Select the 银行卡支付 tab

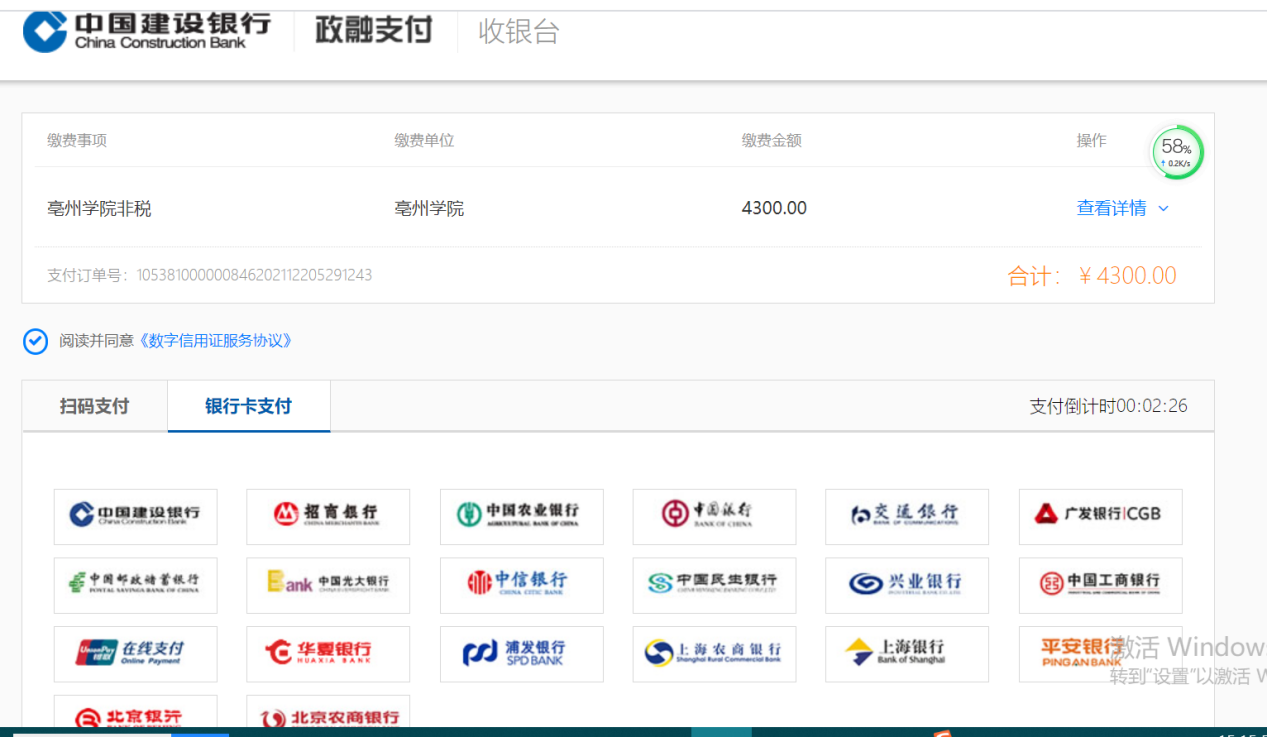(x=248, y=407)
